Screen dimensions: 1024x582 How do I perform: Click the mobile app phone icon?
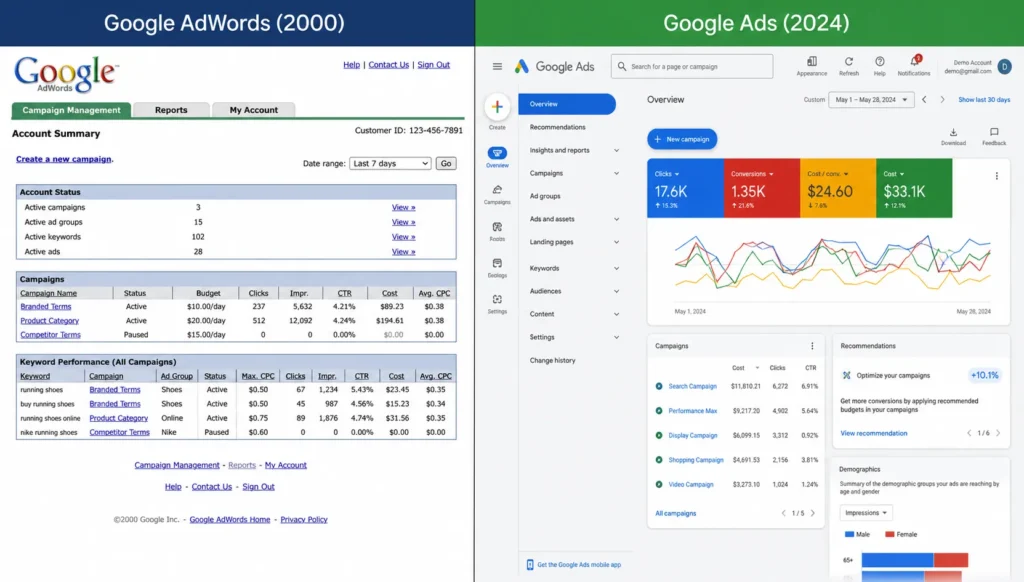click(x=530, y=564)
